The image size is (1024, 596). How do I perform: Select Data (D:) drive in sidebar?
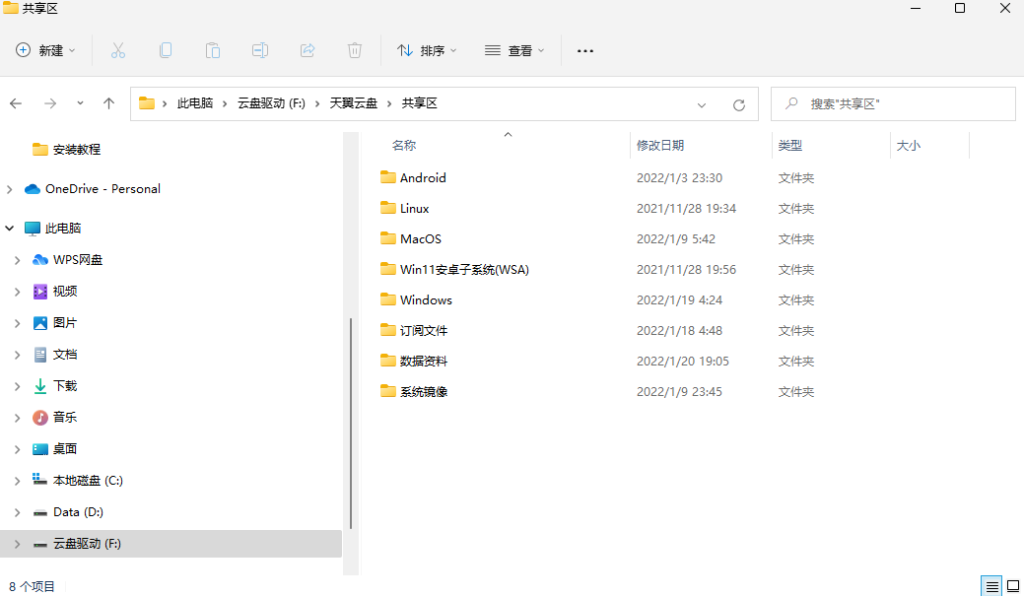pos(78,512)
